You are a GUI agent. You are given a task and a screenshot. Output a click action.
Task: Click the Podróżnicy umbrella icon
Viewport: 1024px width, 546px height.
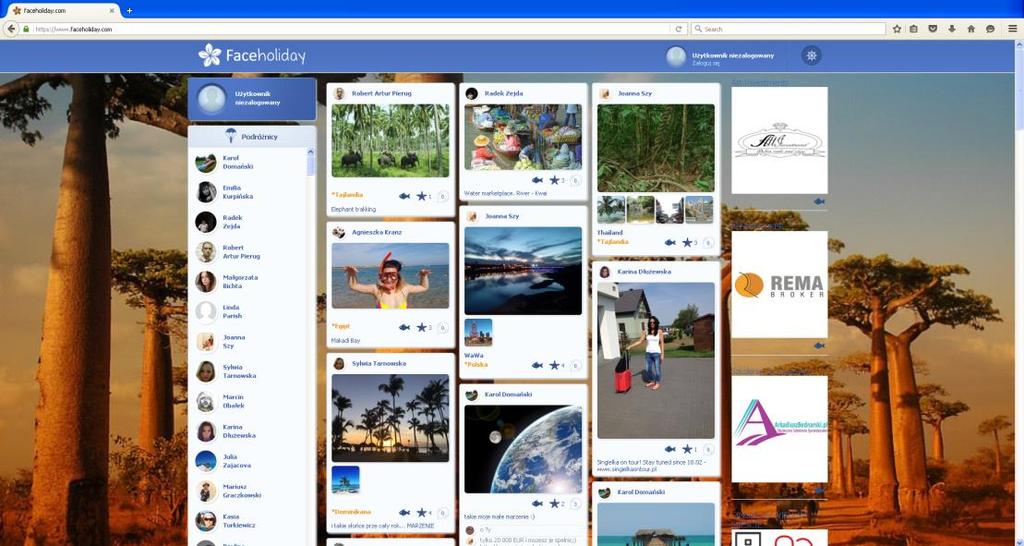(x=231, y=136)
